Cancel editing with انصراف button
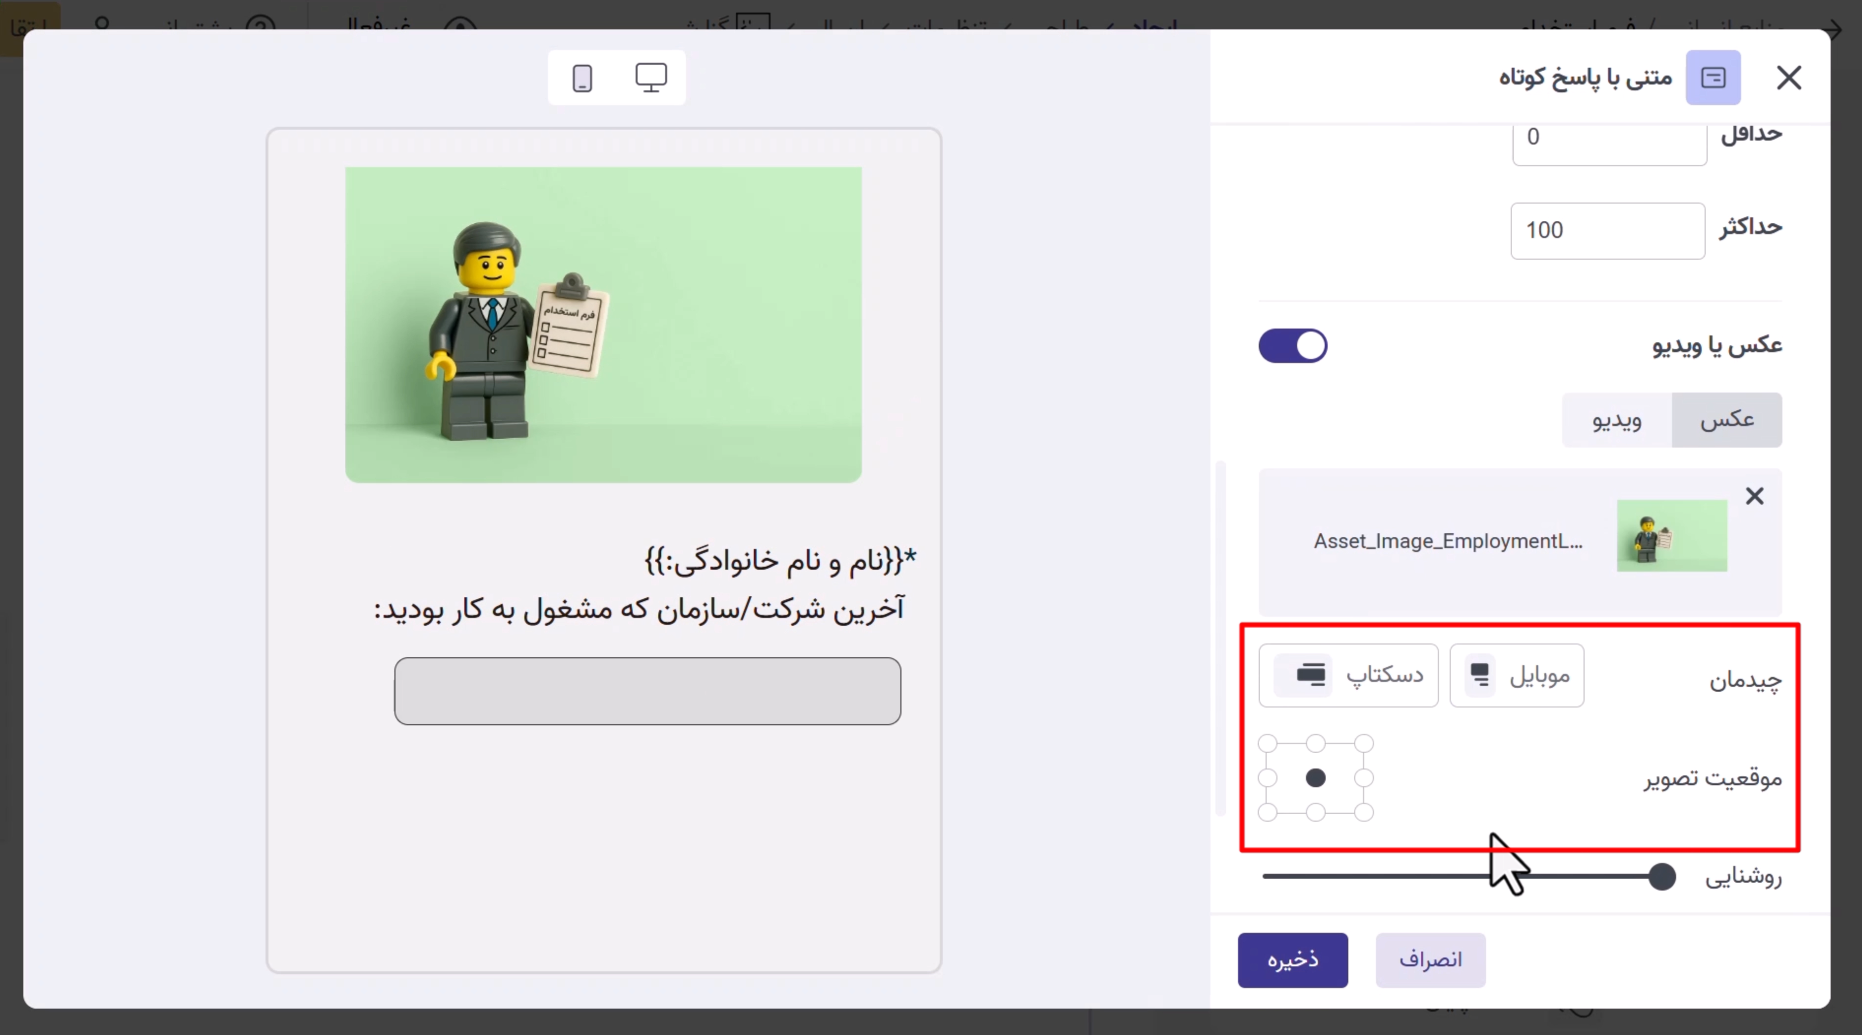 (1430, 960)
